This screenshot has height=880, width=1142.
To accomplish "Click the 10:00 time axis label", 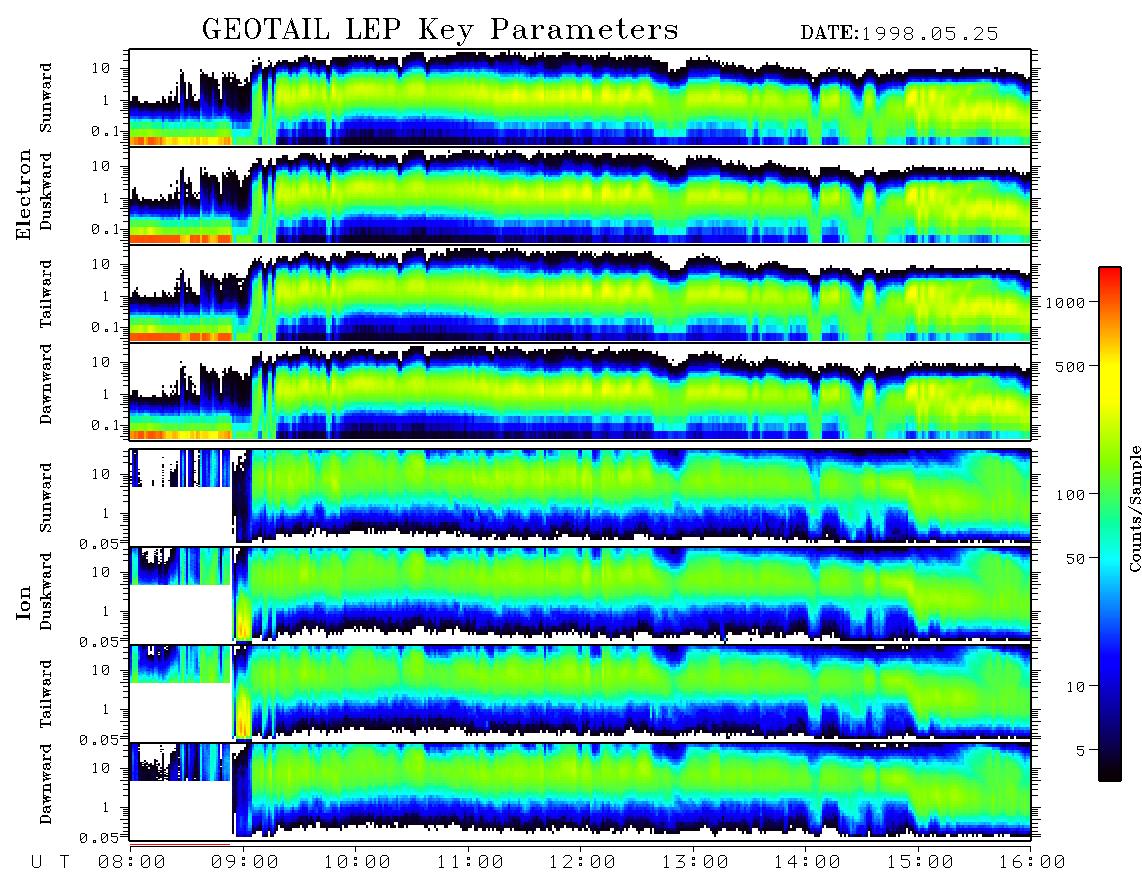I will point(357,862).
